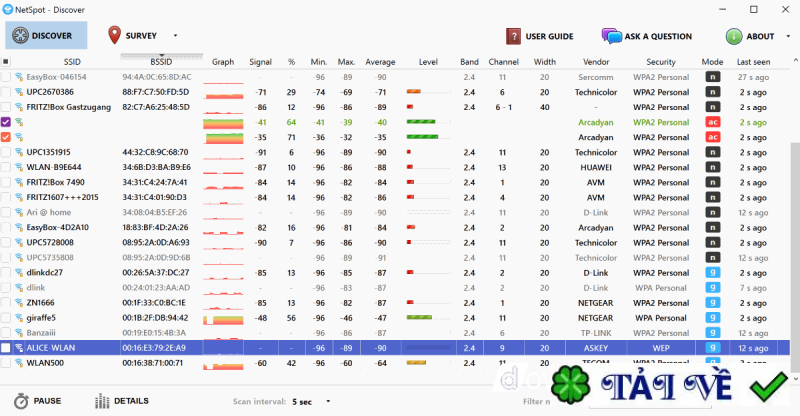Open the Survey dropdown arrow

point(176,36)
